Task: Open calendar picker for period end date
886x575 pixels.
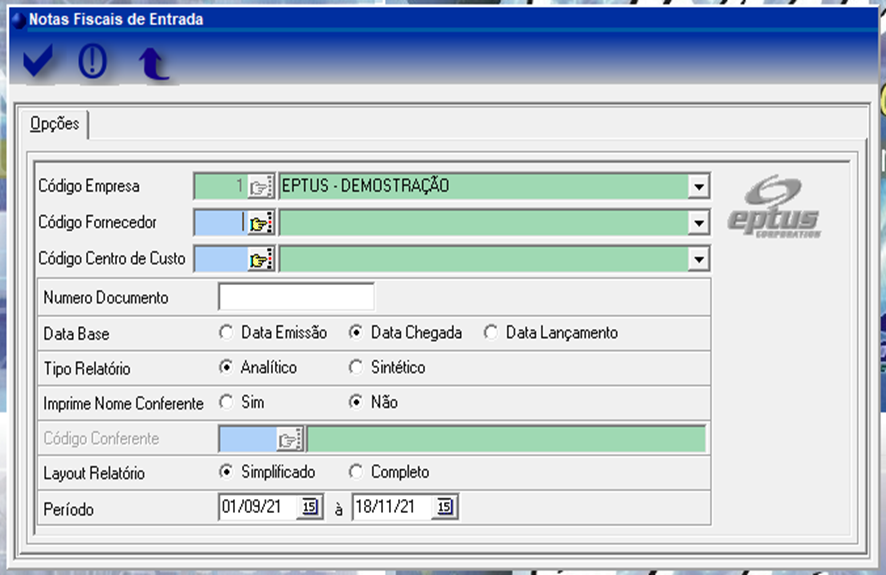Action: [x=445, y=508]
